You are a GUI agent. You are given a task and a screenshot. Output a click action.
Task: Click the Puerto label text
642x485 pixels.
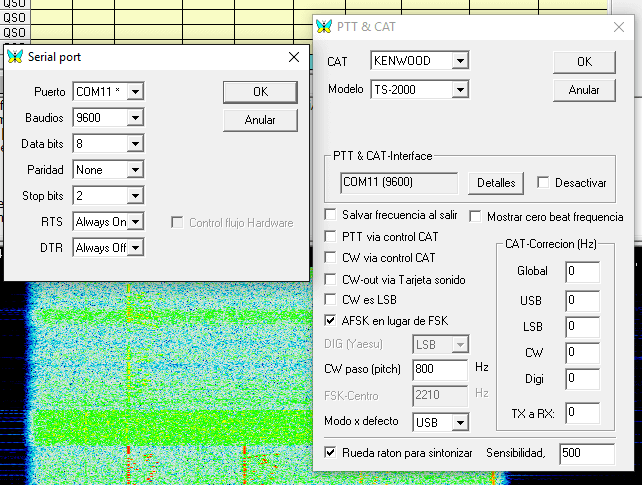[x=50, y=92]
